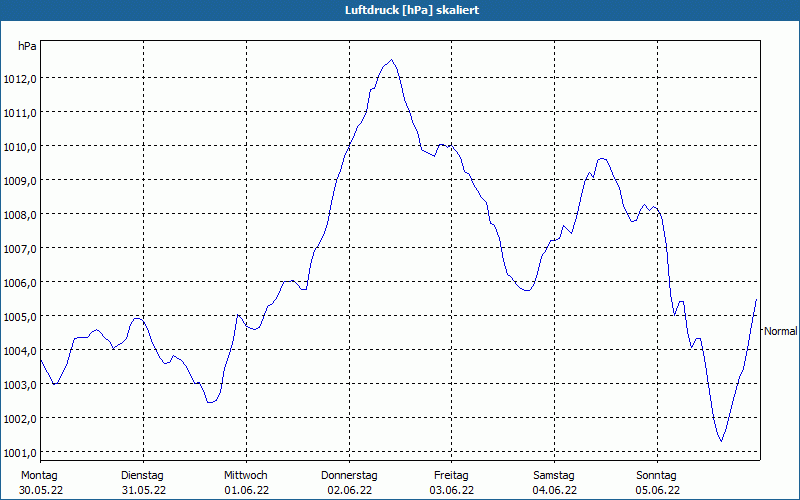The height and width of the screenshot is (500, 800).
Task: Click the 'Mittwoch' day label
Action: (x=246, y=476)
